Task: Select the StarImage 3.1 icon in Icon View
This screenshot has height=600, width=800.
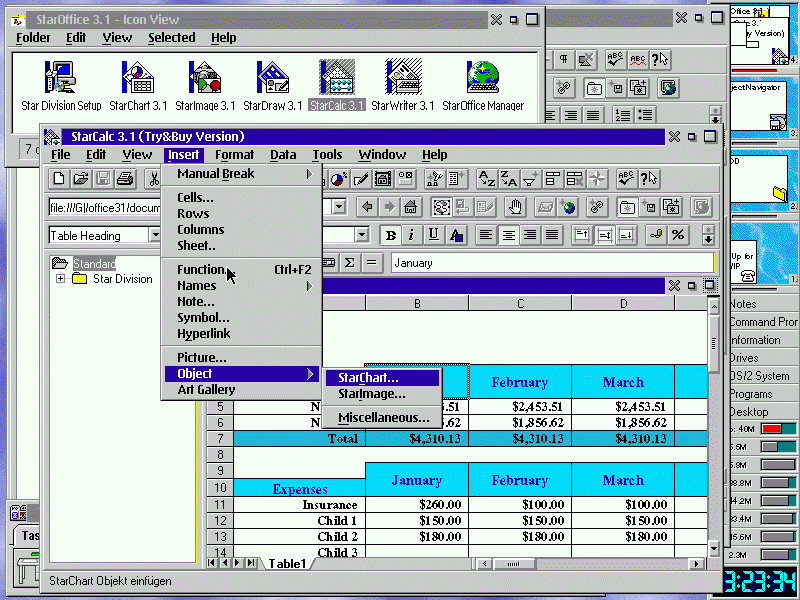Action: (205, 86)
